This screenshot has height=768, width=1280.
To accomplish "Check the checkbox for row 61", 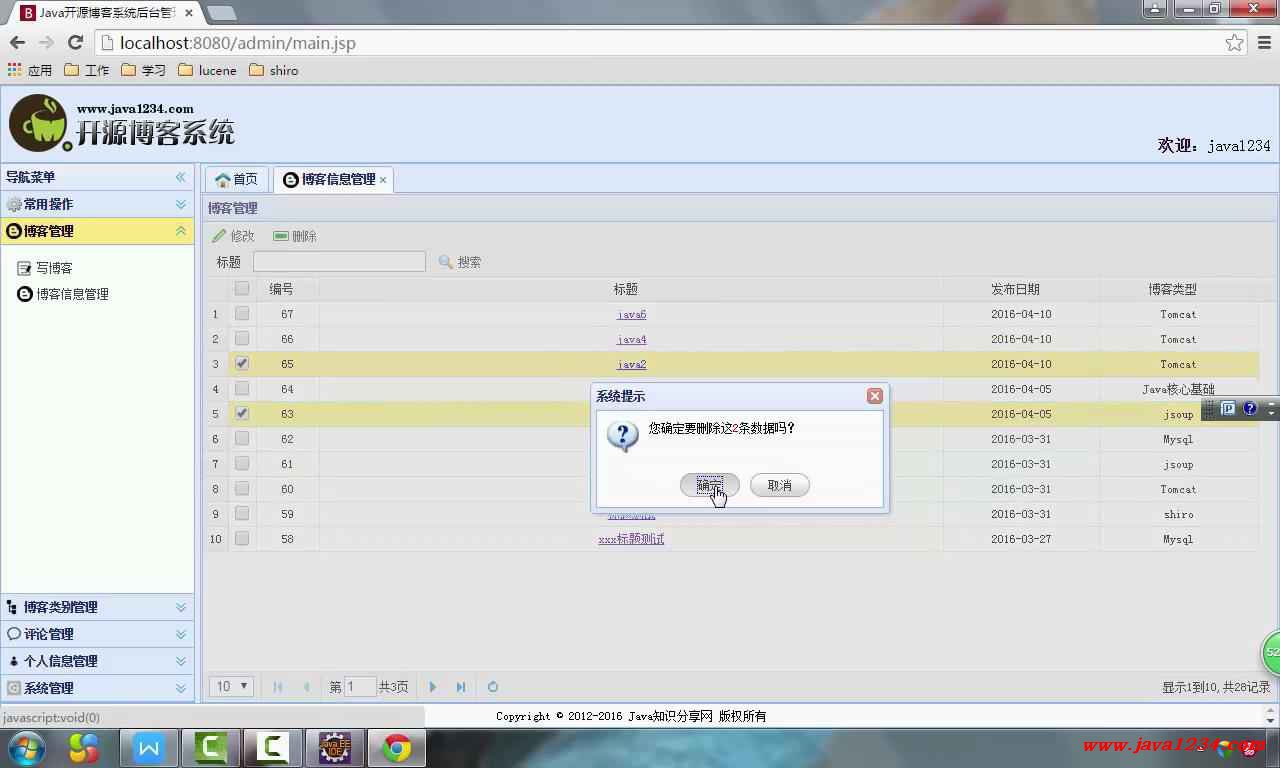I will click(x=242, y=463).
